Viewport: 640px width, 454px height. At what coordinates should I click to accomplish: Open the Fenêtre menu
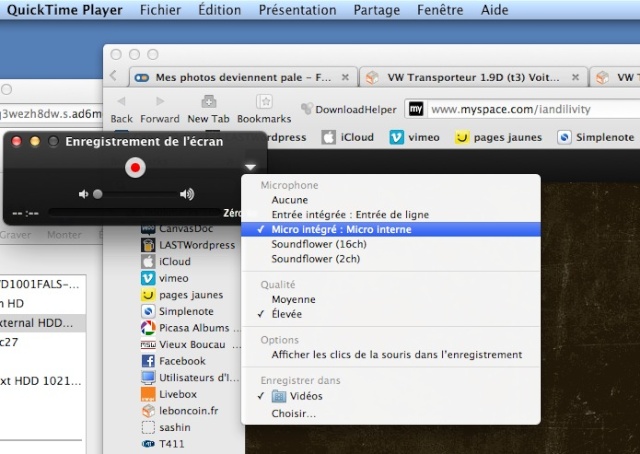(440, 10)
